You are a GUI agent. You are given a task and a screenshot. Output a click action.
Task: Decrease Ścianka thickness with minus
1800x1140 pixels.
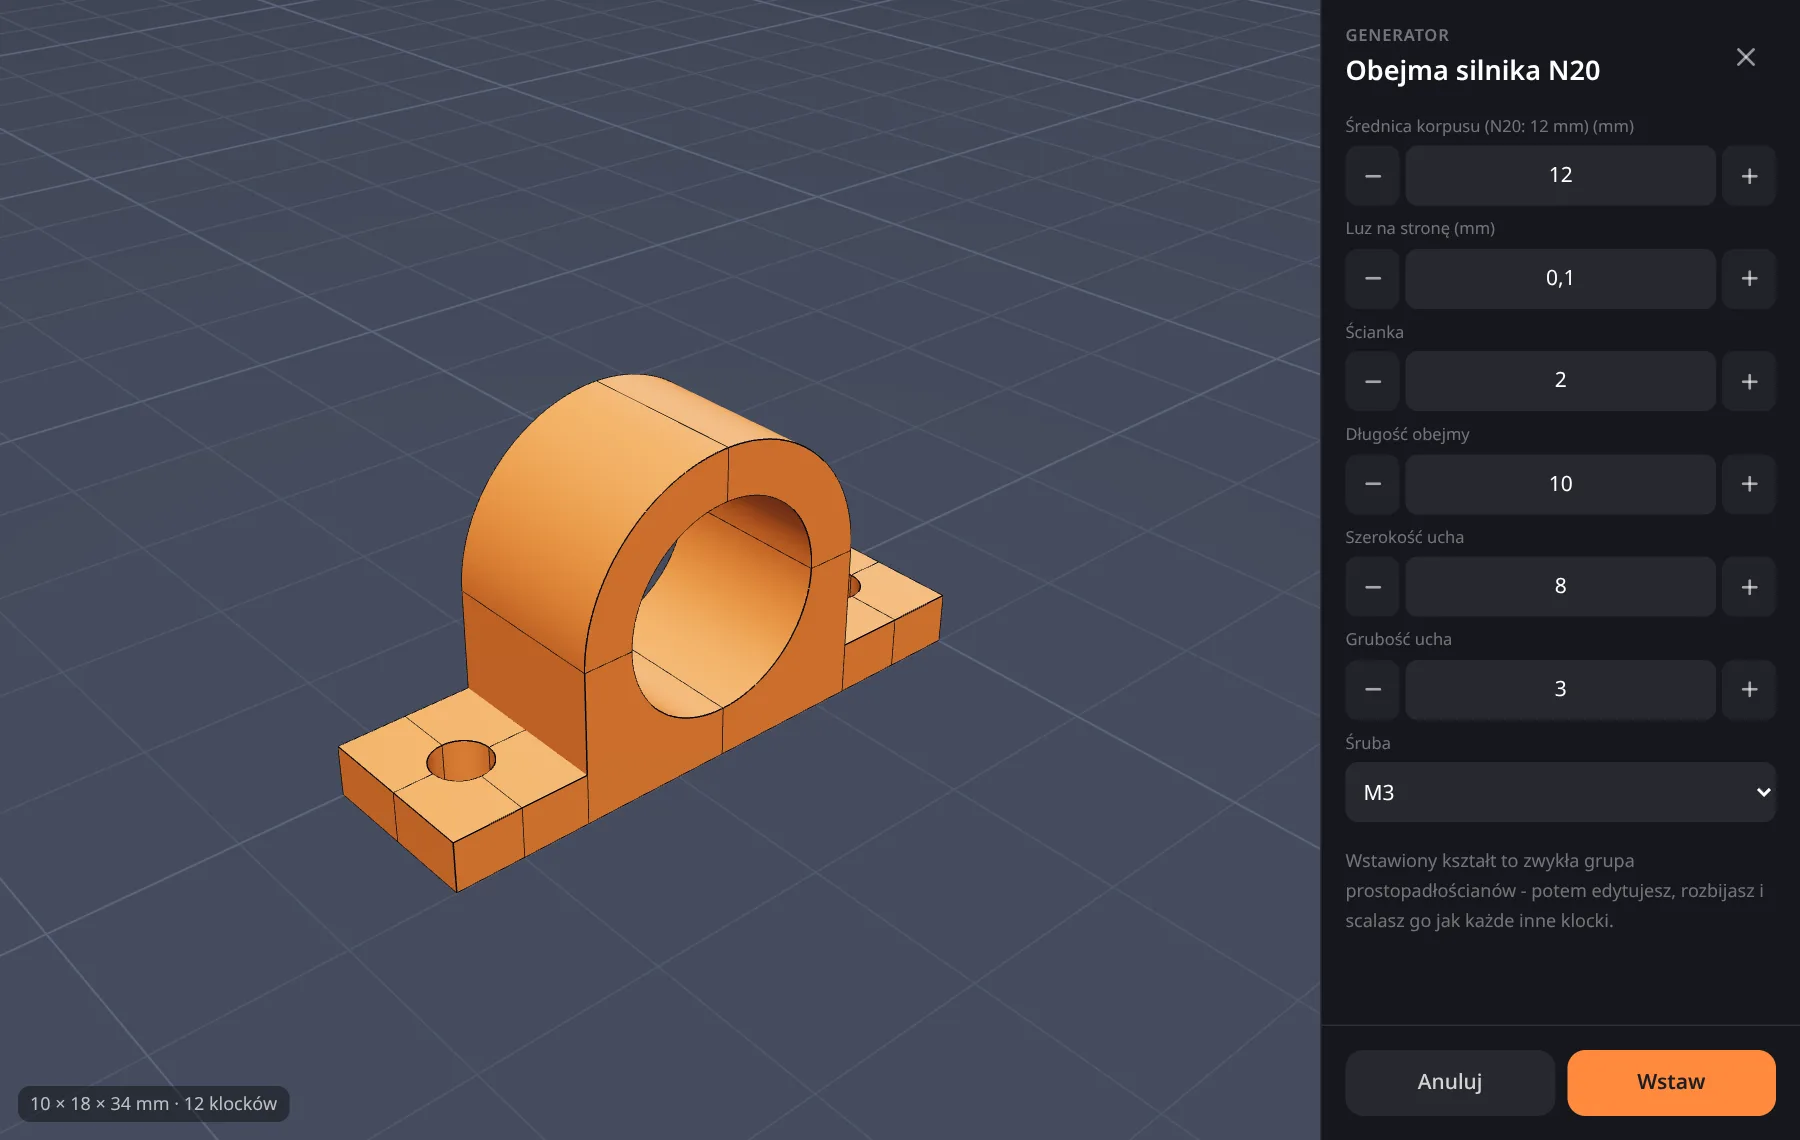click(1373, 381)
